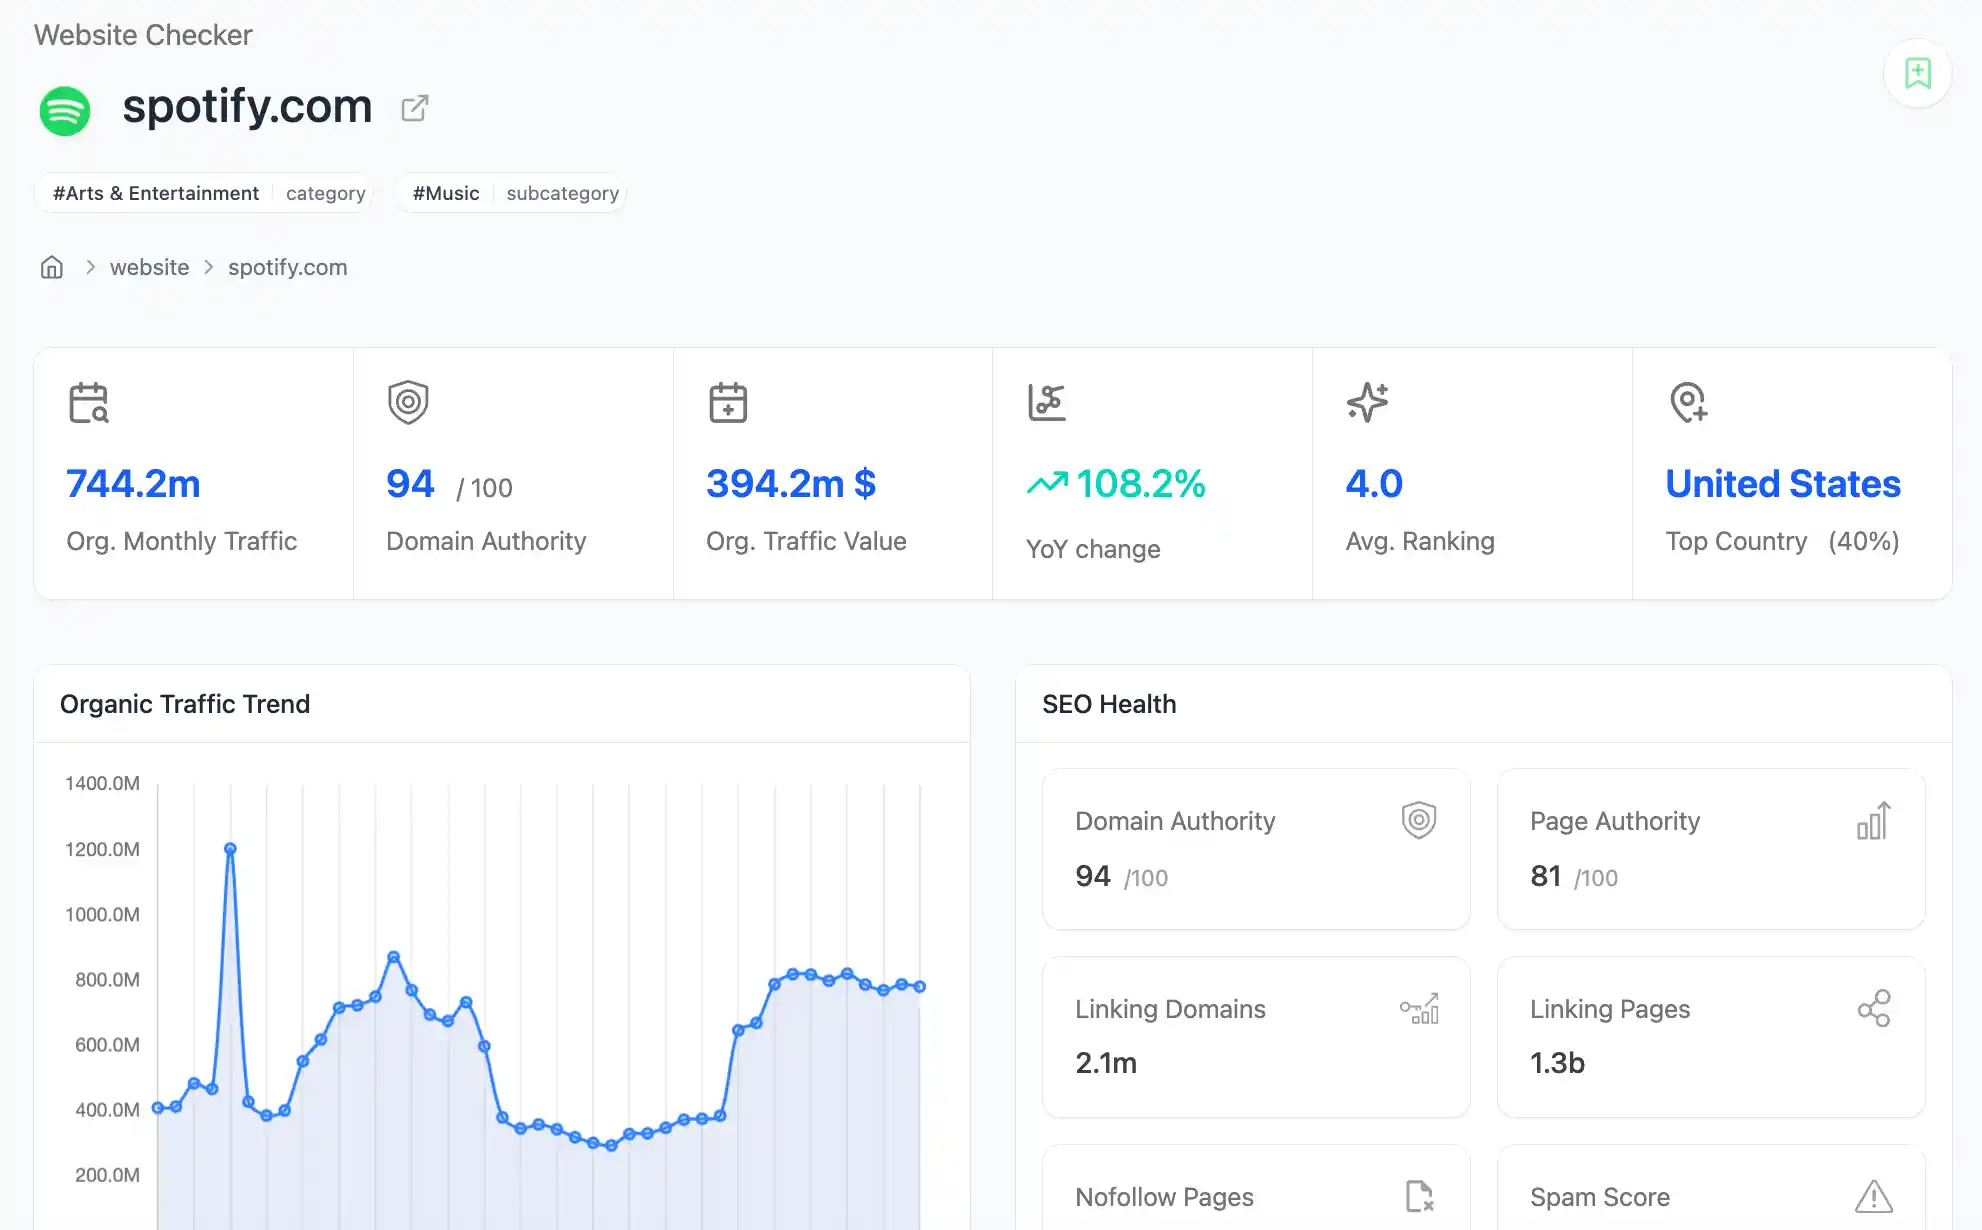Image resolution: width=1982 pixels, height=1230 pixels.
Task: Click the spotify.com page heading
Action: coord(247,106)
